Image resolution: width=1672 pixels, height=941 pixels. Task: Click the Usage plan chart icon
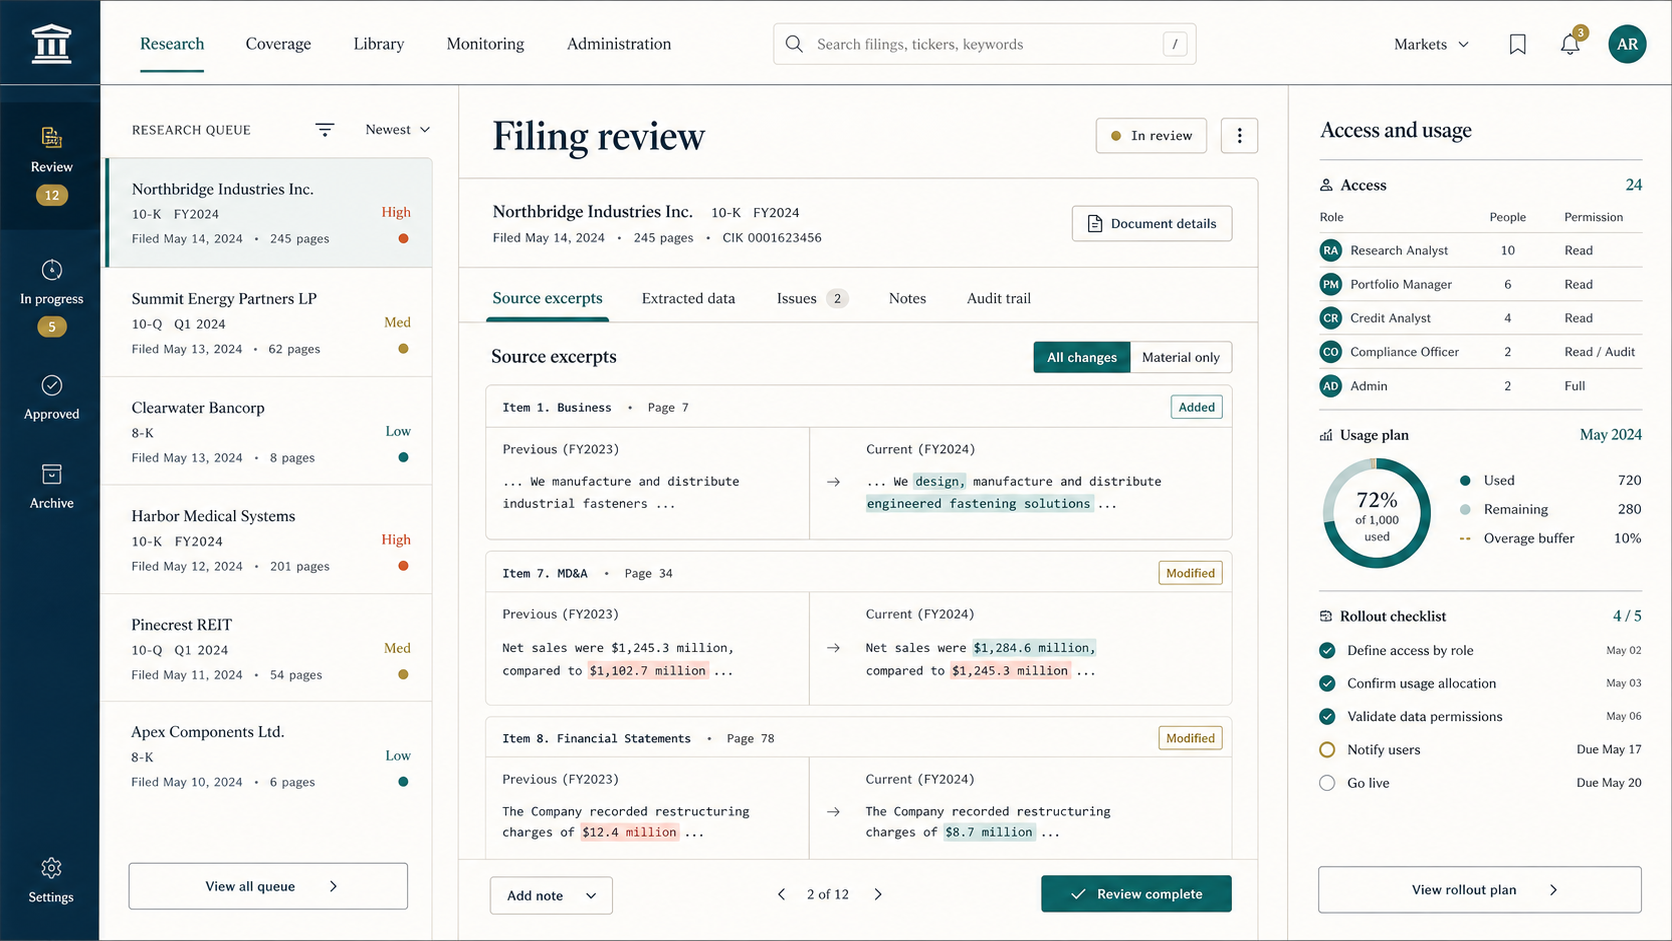pos(1326,435)
